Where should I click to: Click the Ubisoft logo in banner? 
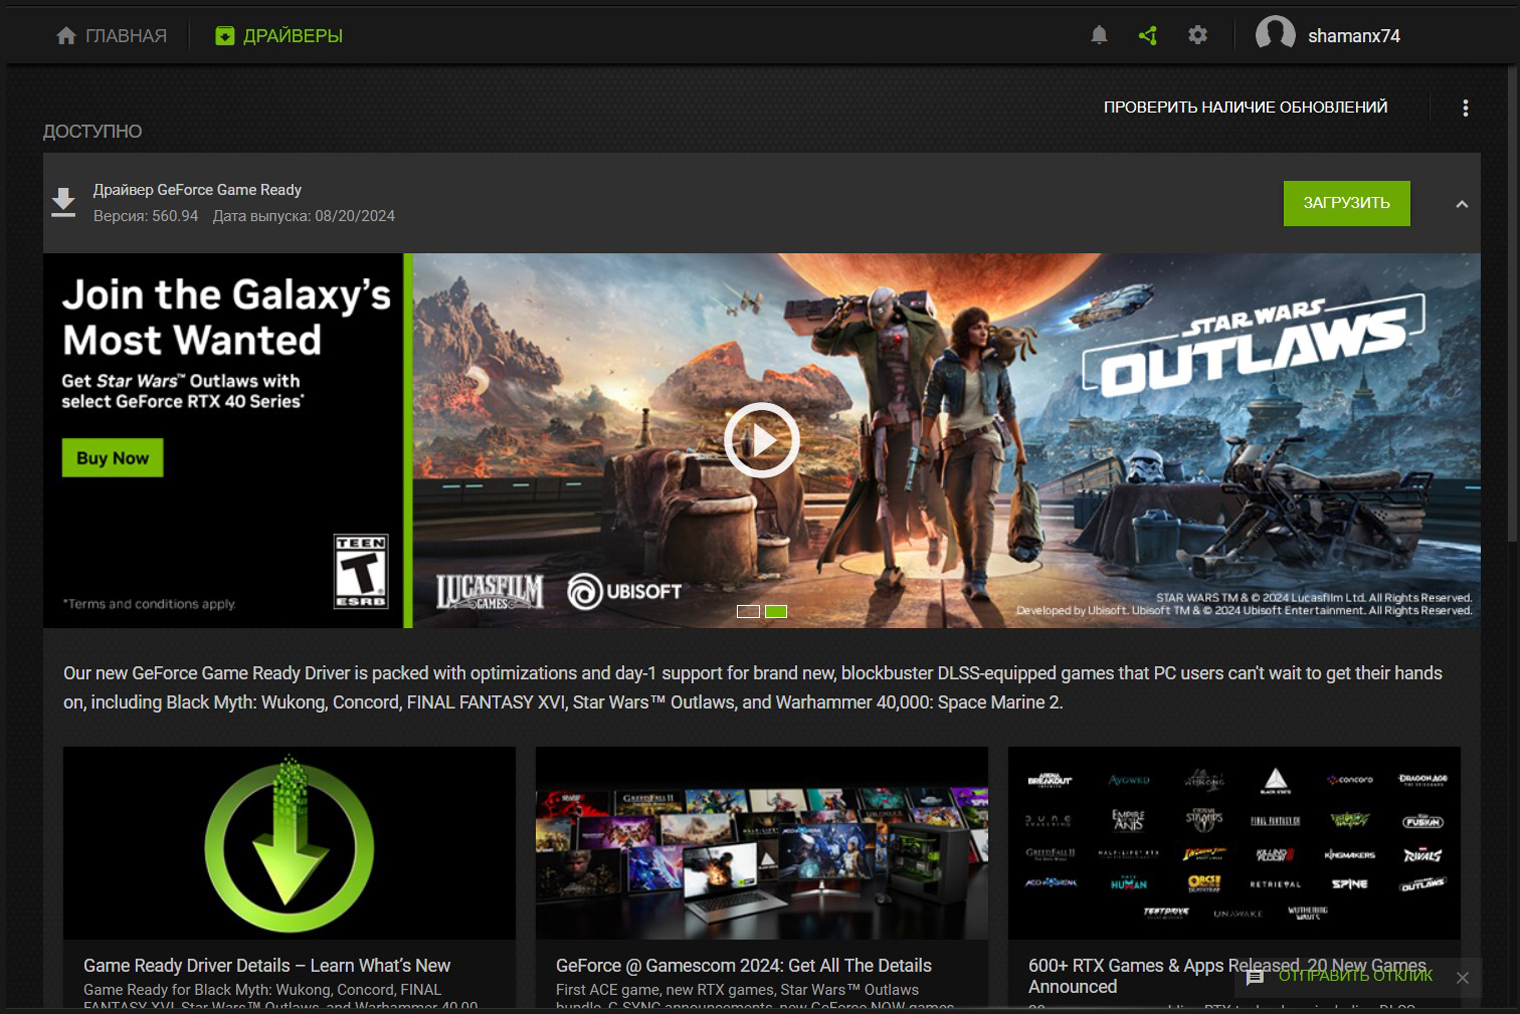pyautogui.click(x=625, y=591)
